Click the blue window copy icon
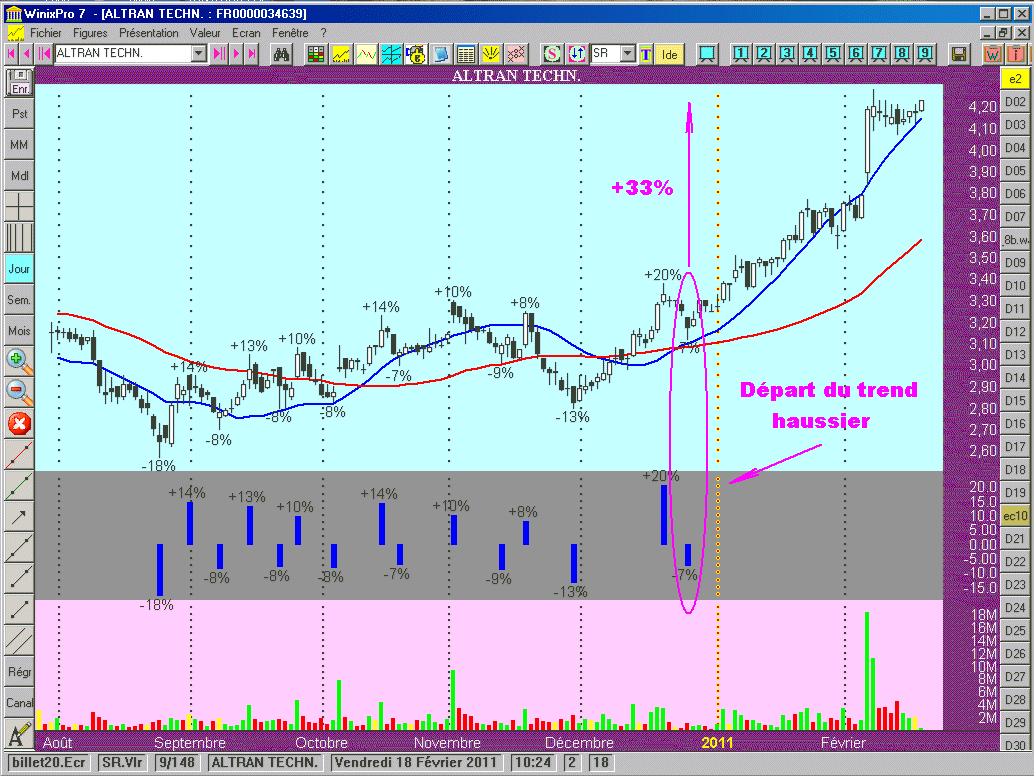 pos(441,54)
